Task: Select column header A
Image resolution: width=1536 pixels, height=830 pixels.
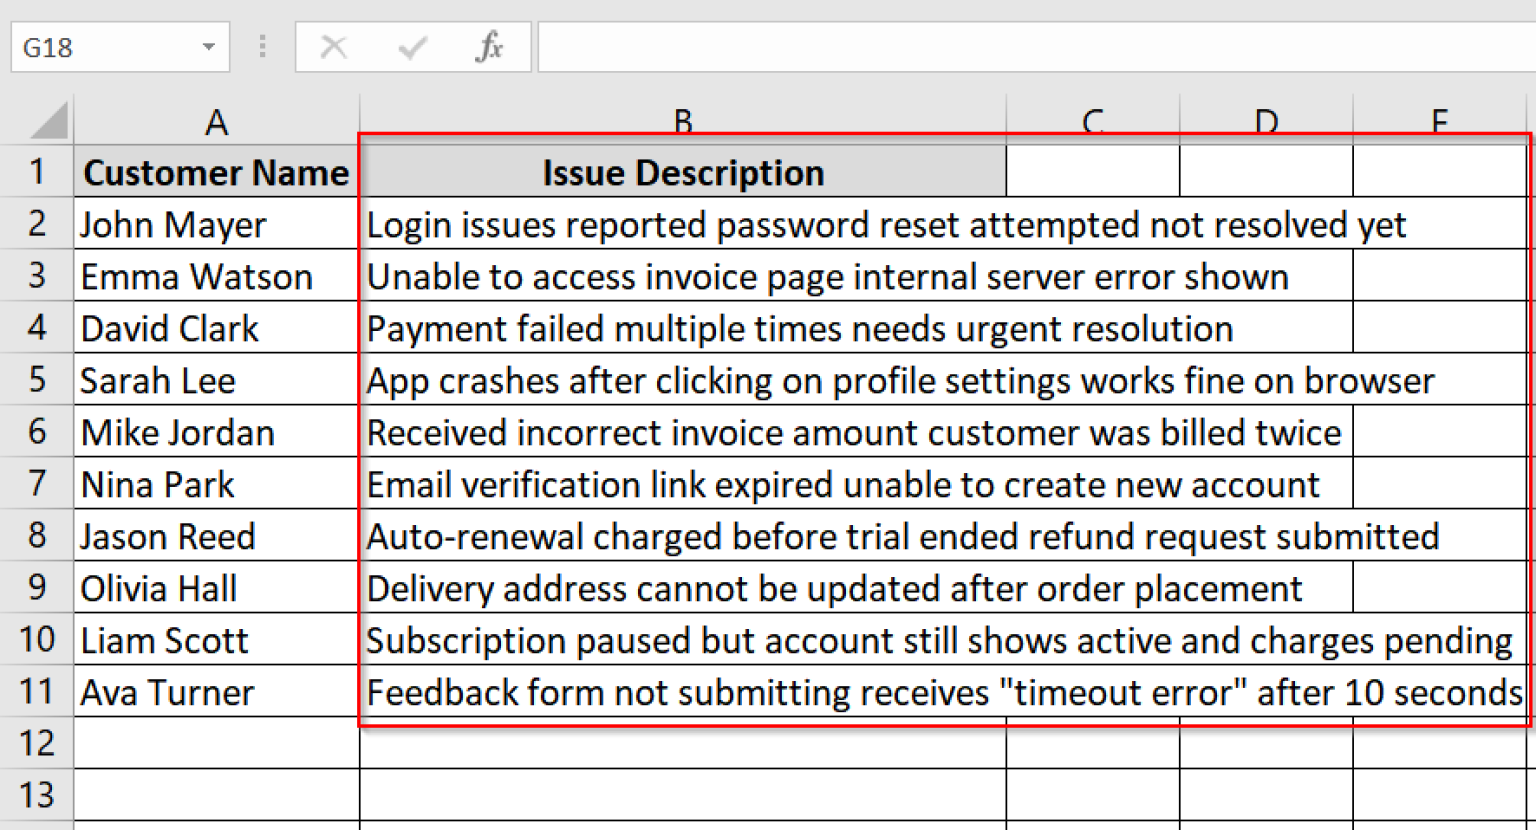Action: pyautogui.click(x=216, y=120)
